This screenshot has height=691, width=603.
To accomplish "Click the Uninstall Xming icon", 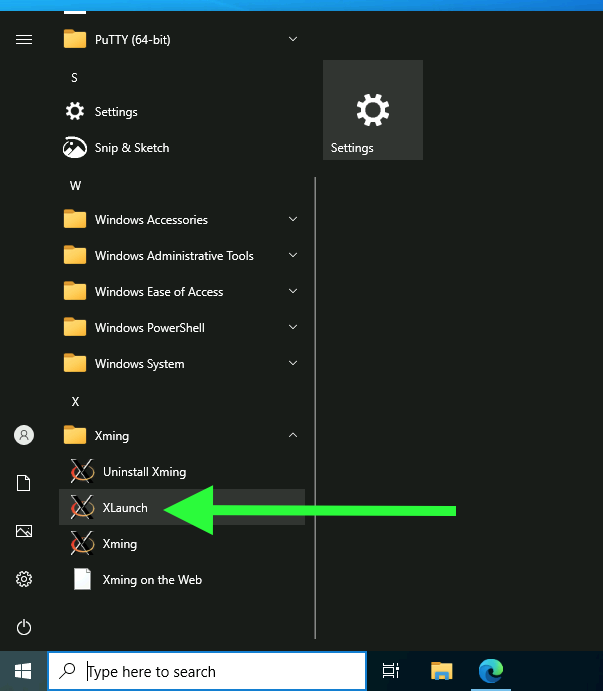I will coord(82,472).
